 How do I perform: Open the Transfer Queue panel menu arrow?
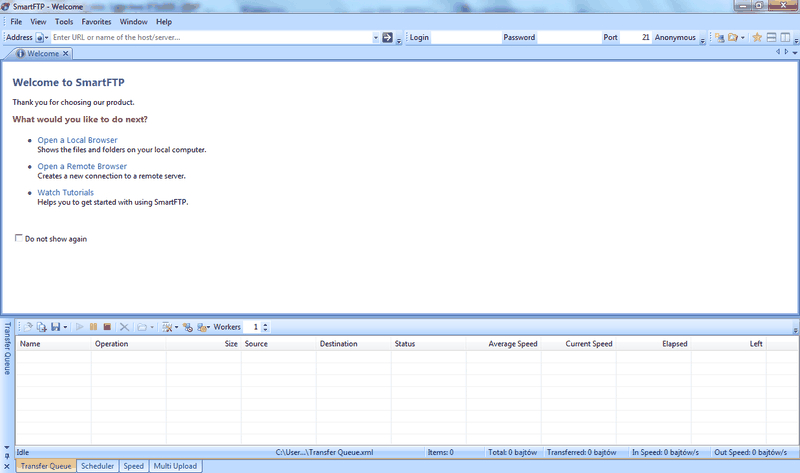[x=7, y=447]
